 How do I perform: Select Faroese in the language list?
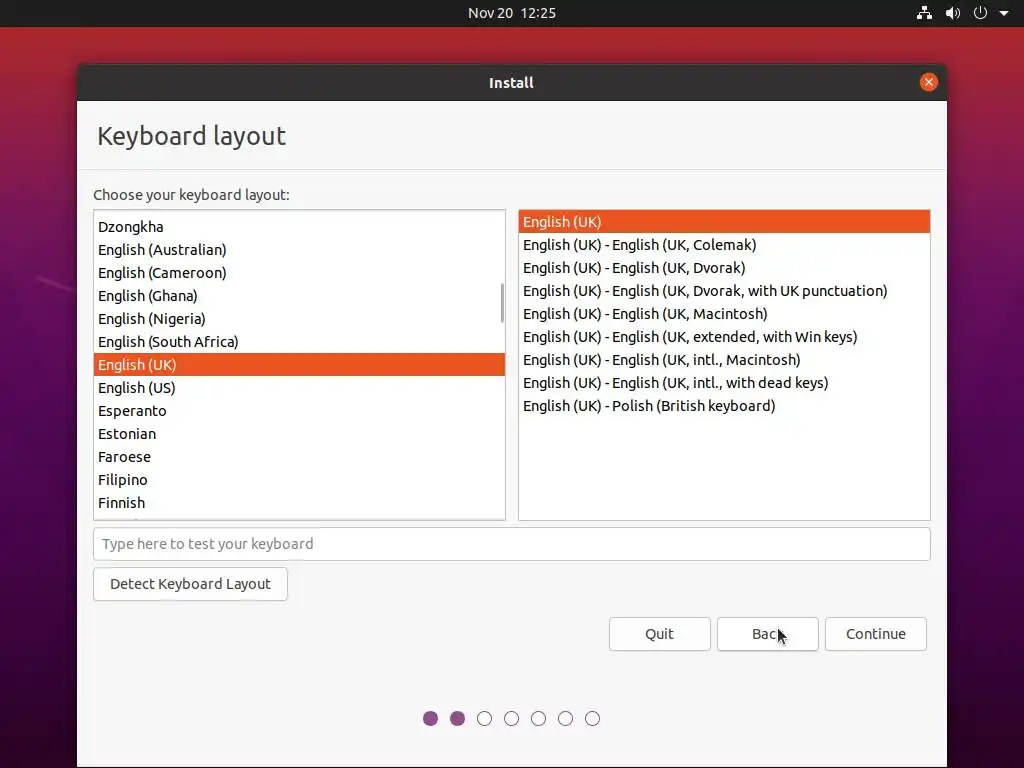(x=299, y=456)
